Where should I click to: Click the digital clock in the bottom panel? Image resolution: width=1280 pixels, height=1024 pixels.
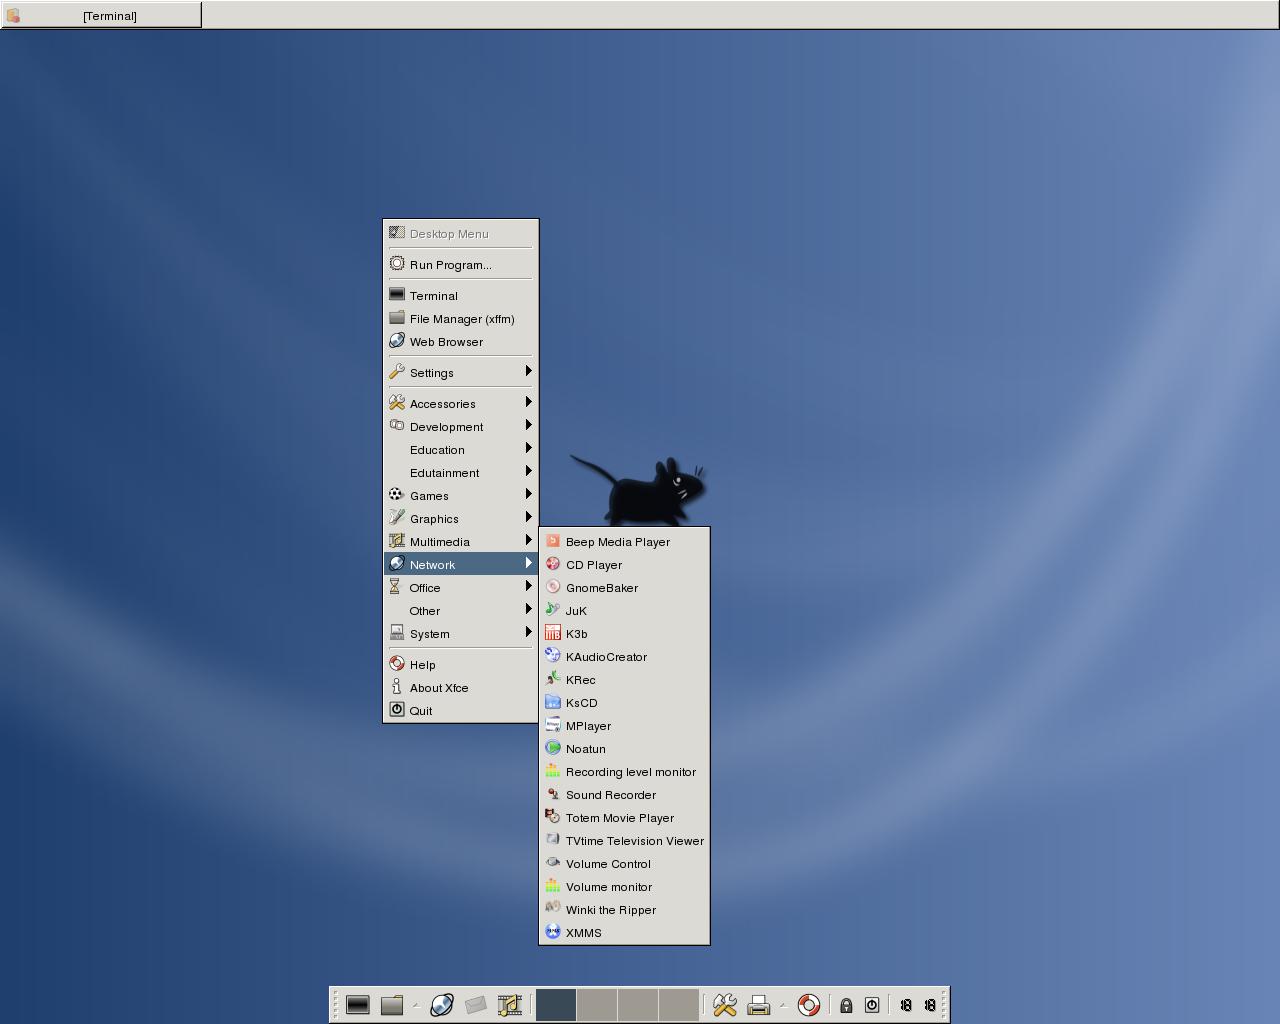pos(918,1005)
